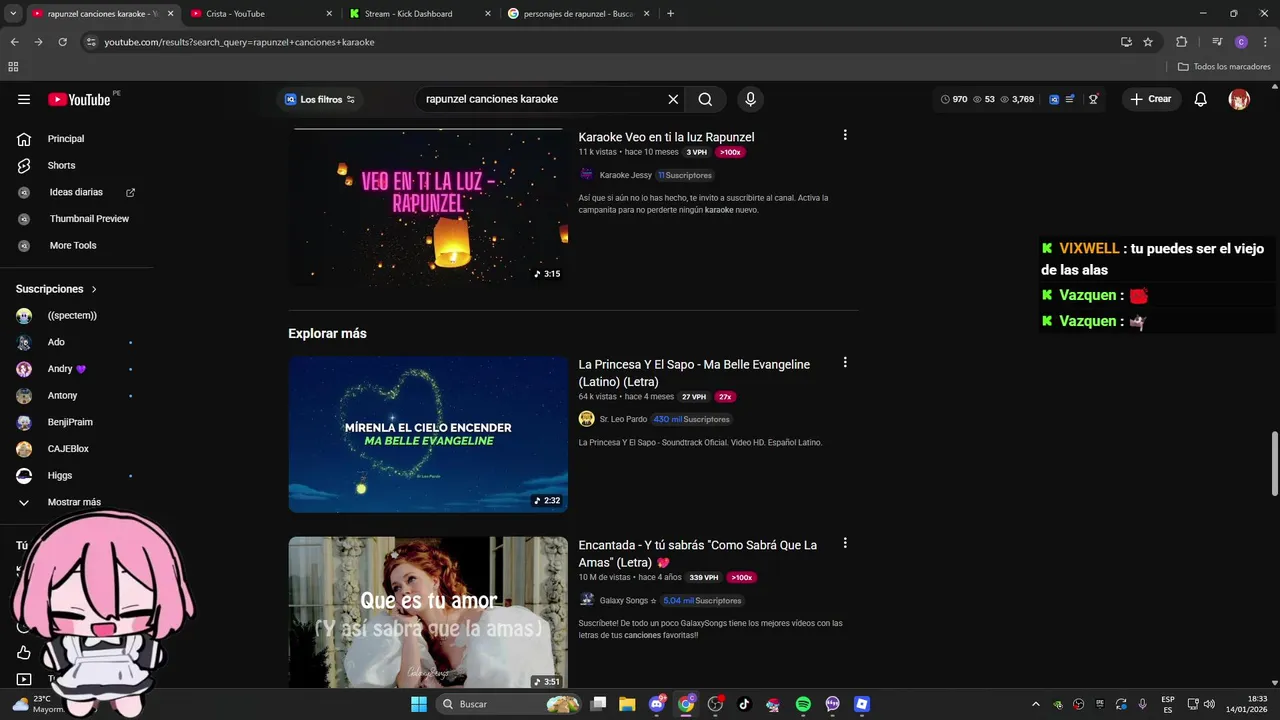Image resolution: width=1280 pixels, height=720 pixels.
Task: Reload the page
Action: 62,42
